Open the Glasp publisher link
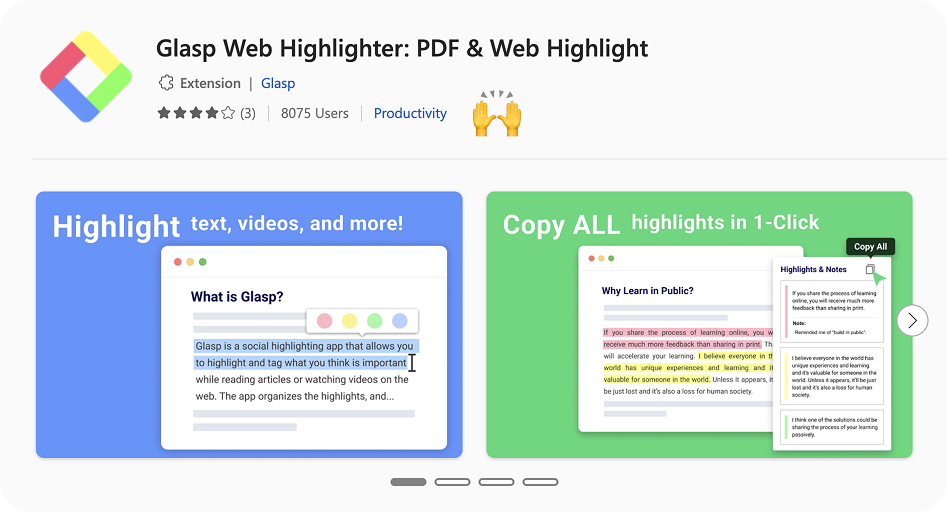This screenshot has width=947, height=512. tap(278, 83)
